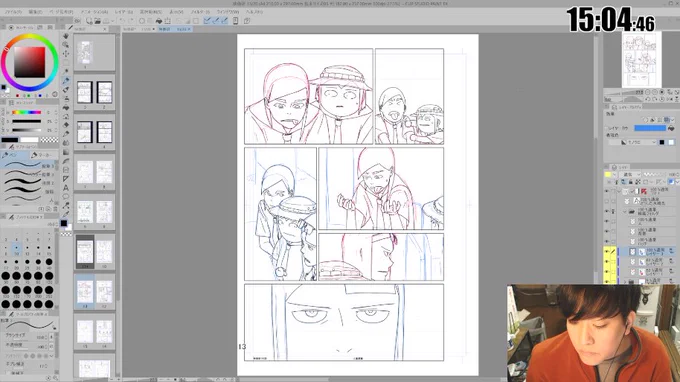Screen dimensions: 680x382
Task: Open the Edit menu
Action: tap(36, 12)
